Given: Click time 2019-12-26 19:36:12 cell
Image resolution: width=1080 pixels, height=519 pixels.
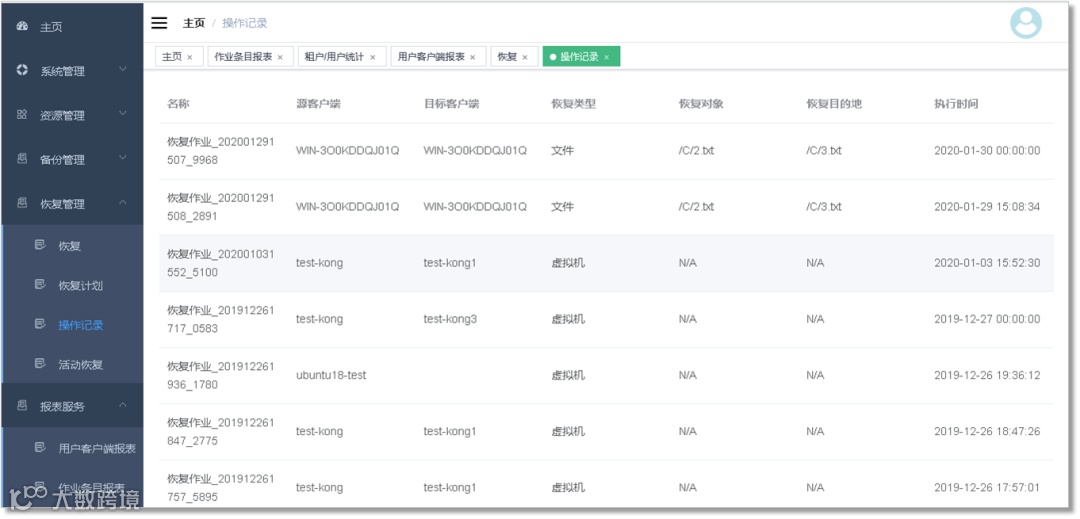Looking at the screenshot, I should tap(987, 375).
